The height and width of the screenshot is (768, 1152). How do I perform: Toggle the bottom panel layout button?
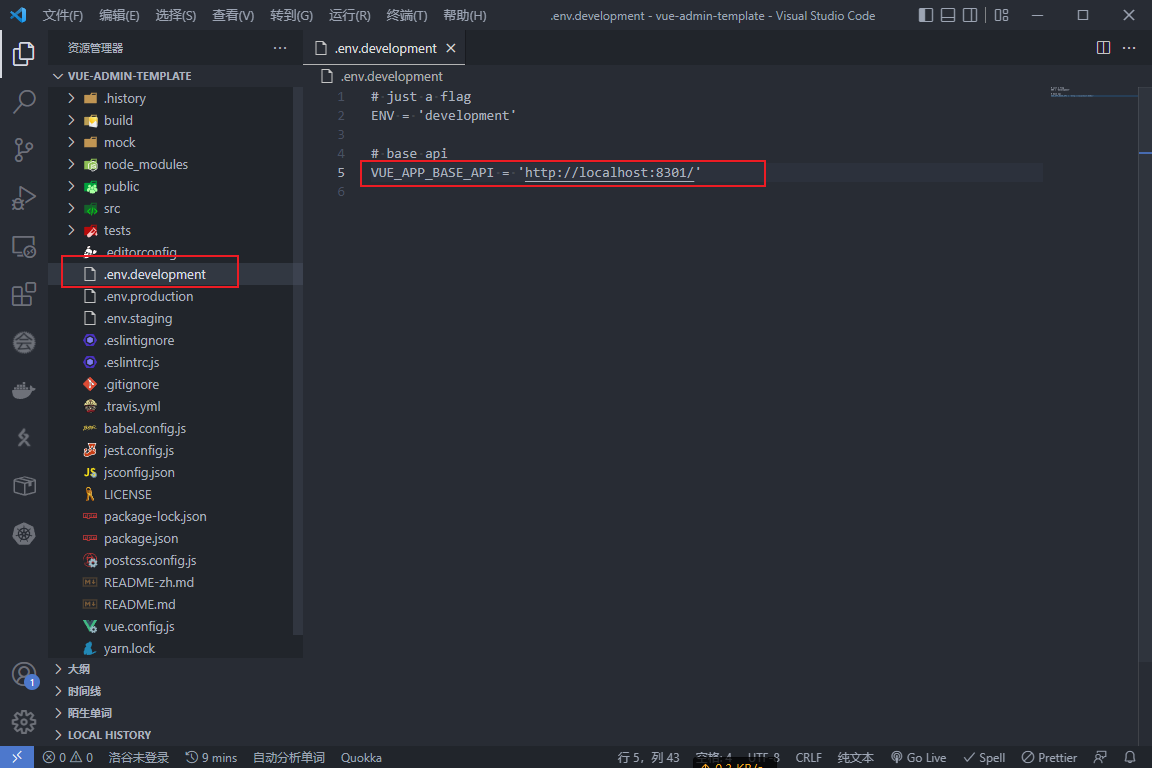pos(948,15)
